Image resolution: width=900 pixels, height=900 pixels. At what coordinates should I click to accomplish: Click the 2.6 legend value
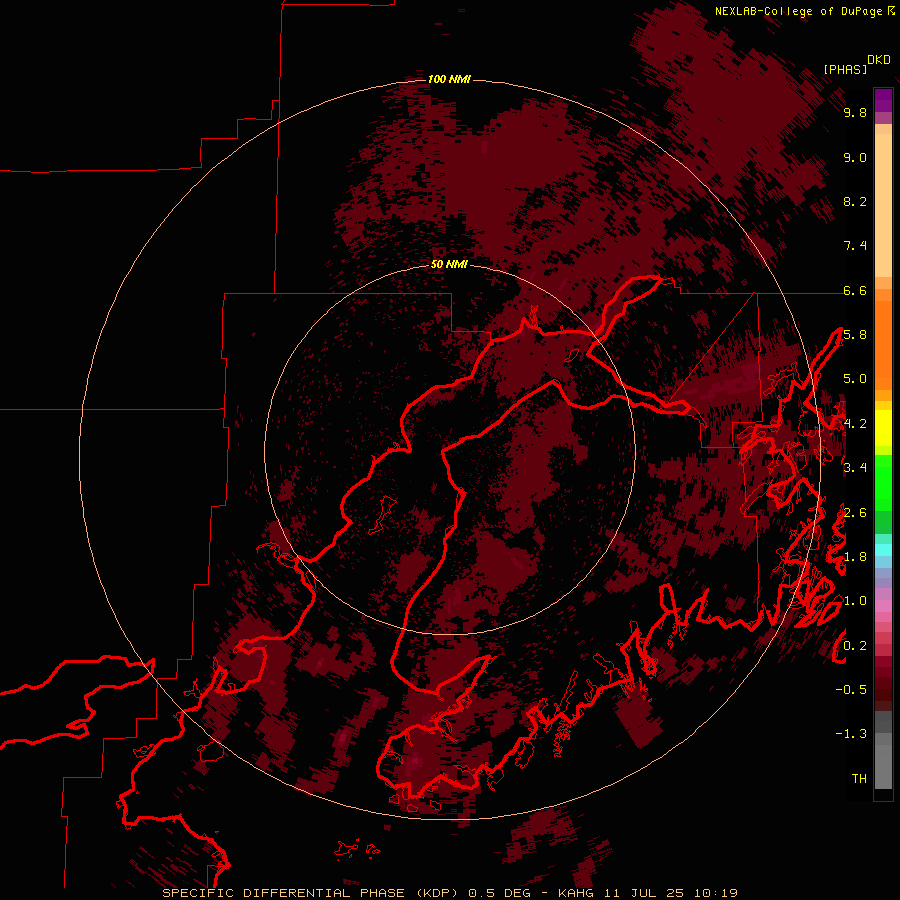[855, 513]
